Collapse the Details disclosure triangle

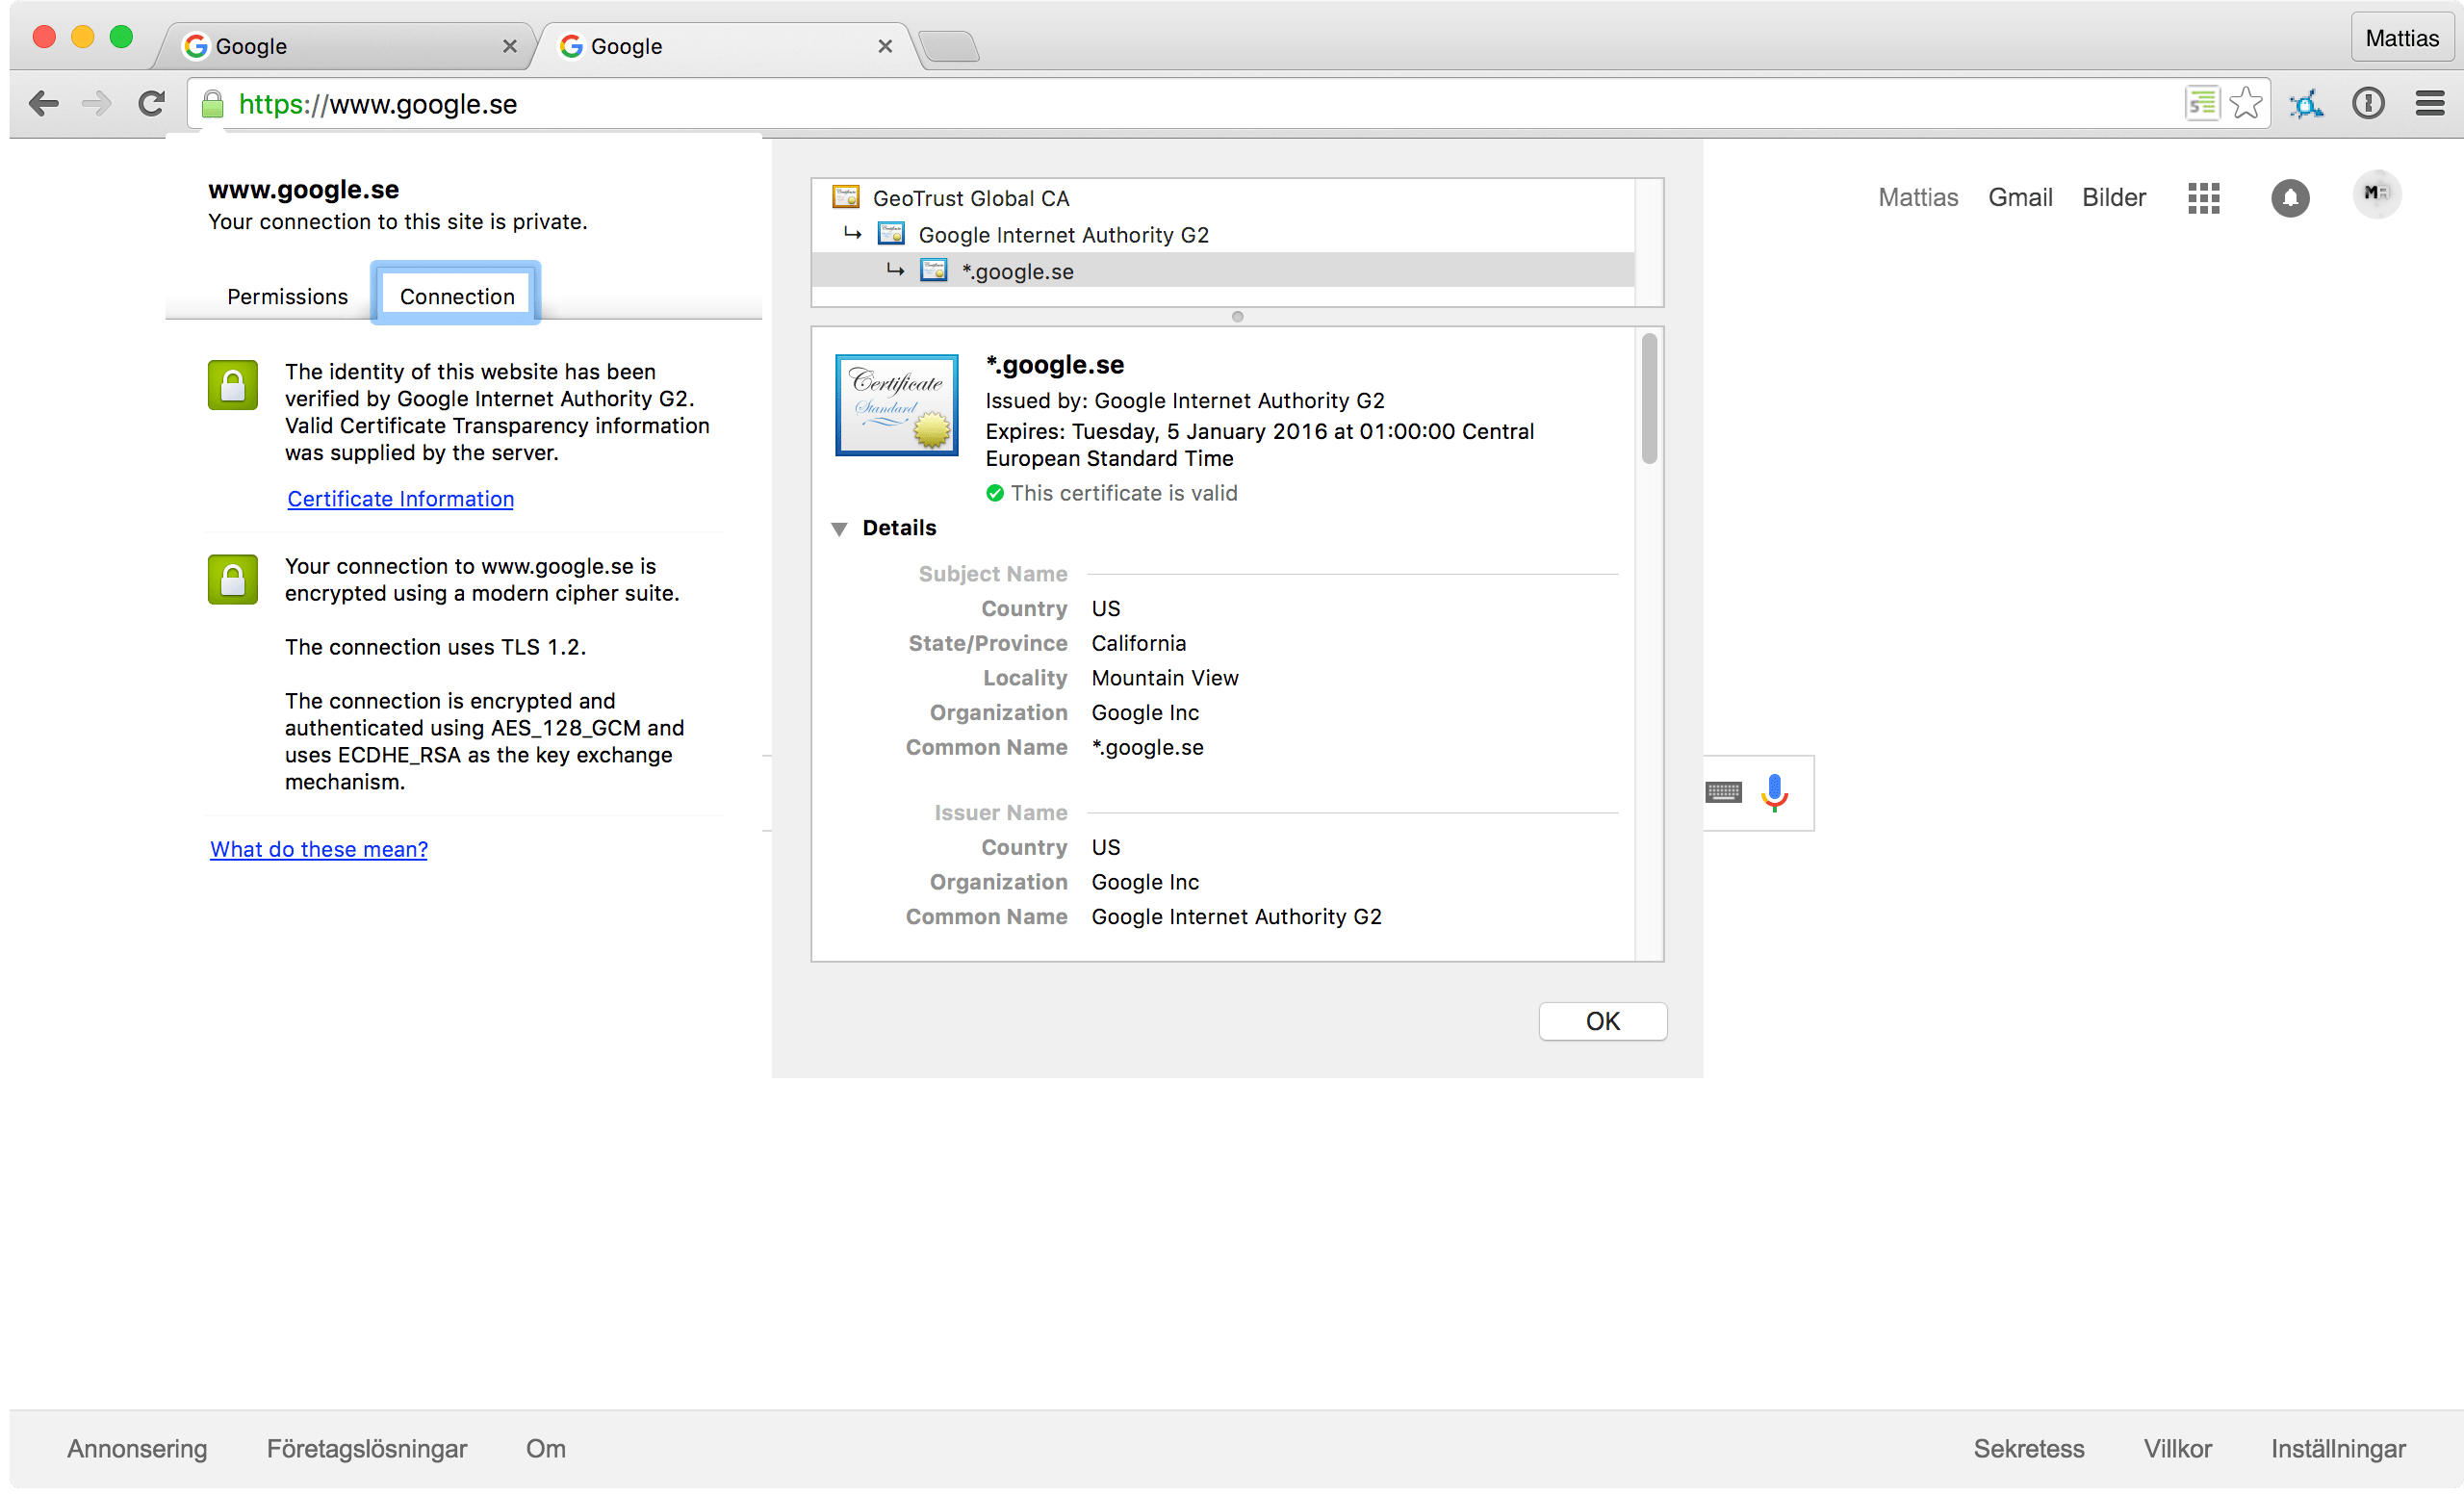coord(840,528)
